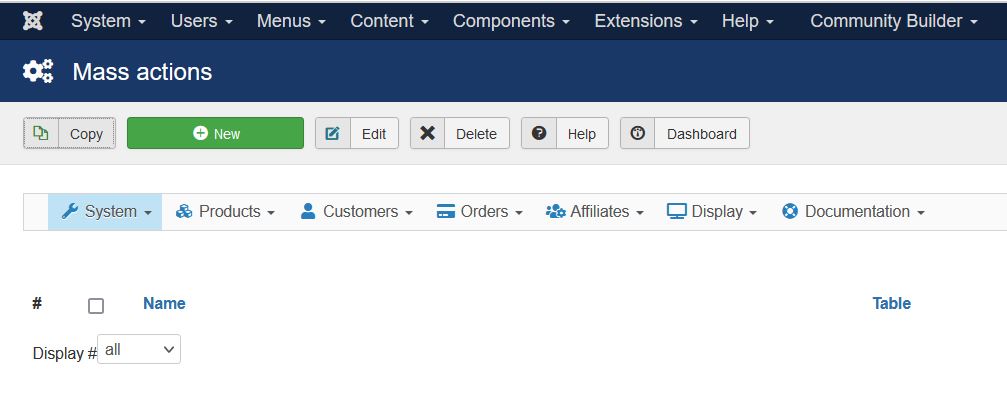Click the Edit pencil icon
The width and height of the screenshot is (1007, 393).
click(333, 134)
